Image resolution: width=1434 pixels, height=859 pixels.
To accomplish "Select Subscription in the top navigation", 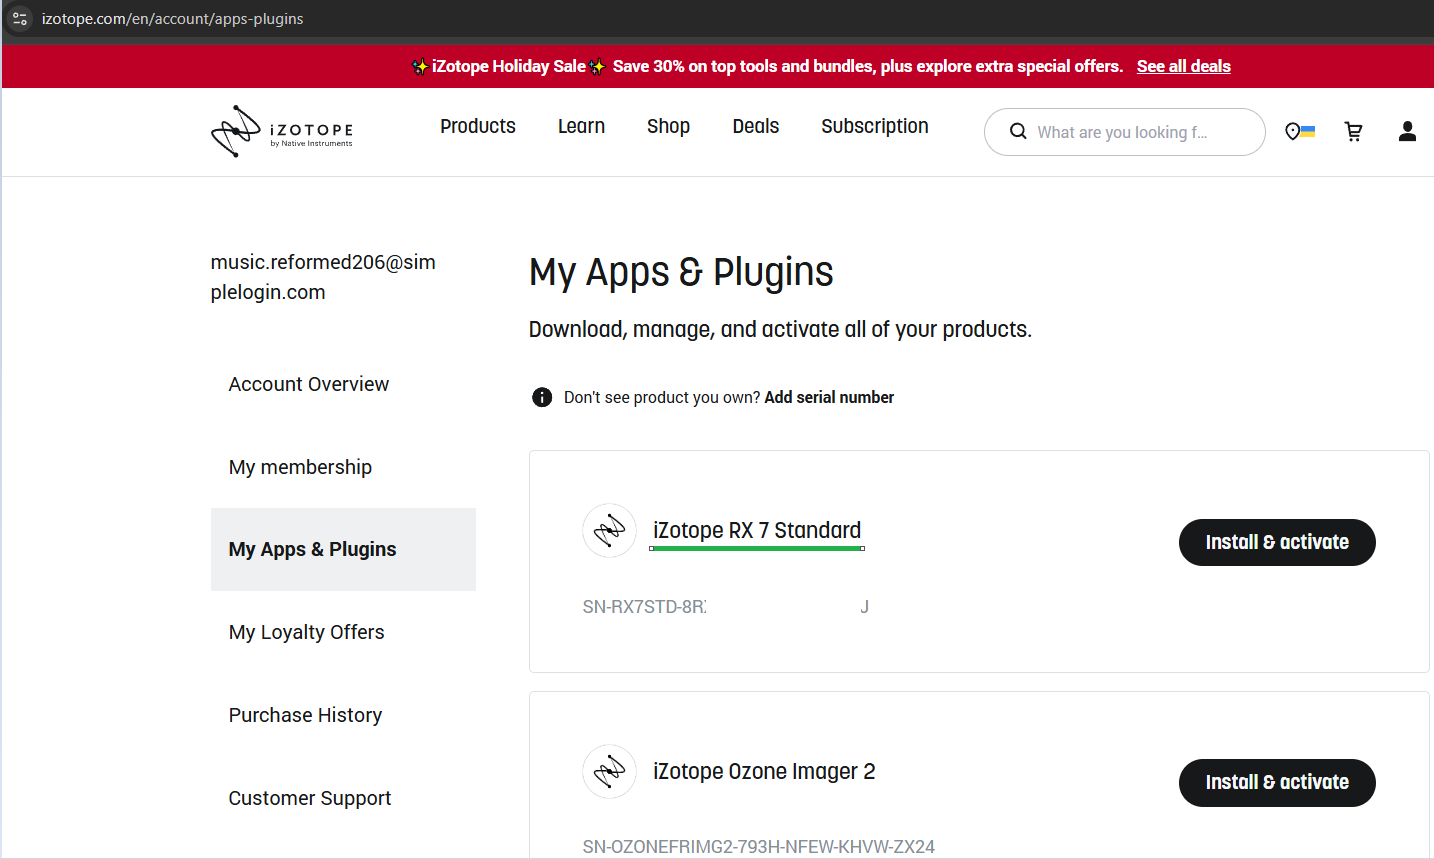I will (874, 126).
